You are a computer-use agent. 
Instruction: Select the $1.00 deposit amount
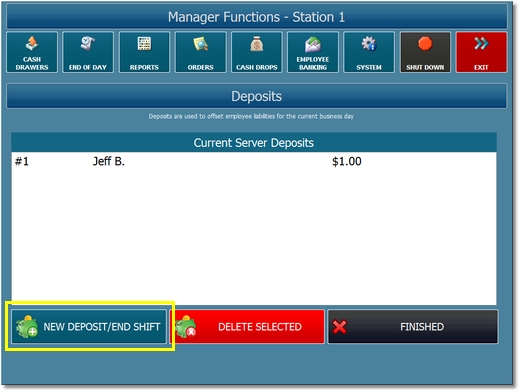(347, 162)
